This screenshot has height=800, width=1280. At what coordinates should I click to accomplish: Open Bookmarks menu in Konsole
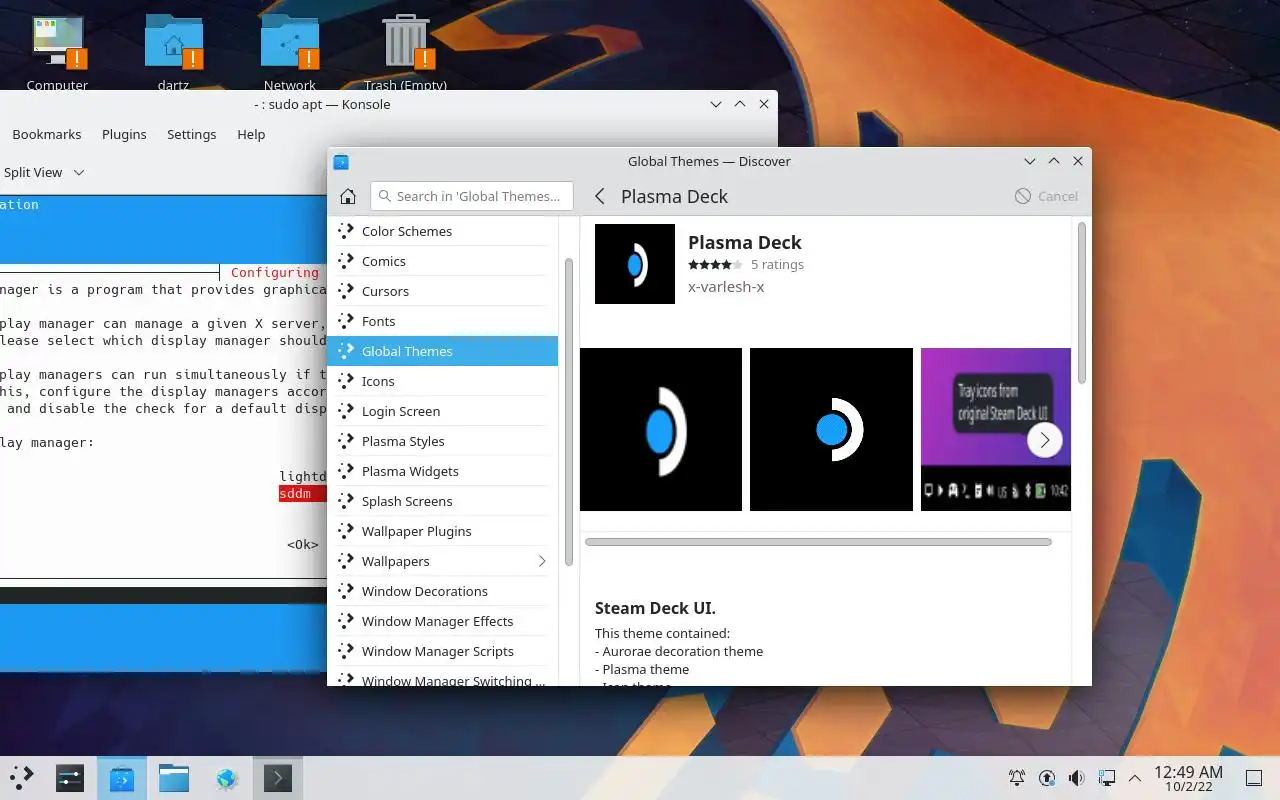point(47,134)
